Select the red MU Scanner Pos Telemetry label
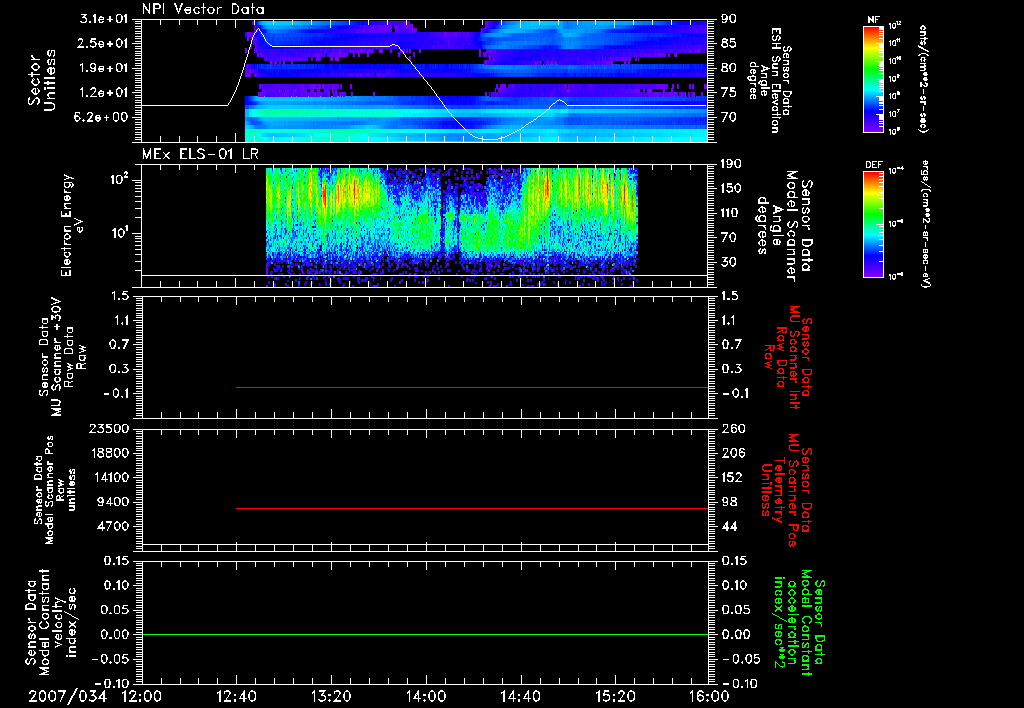Screen dimensions: 1024x708 click(x=787, y=490)
